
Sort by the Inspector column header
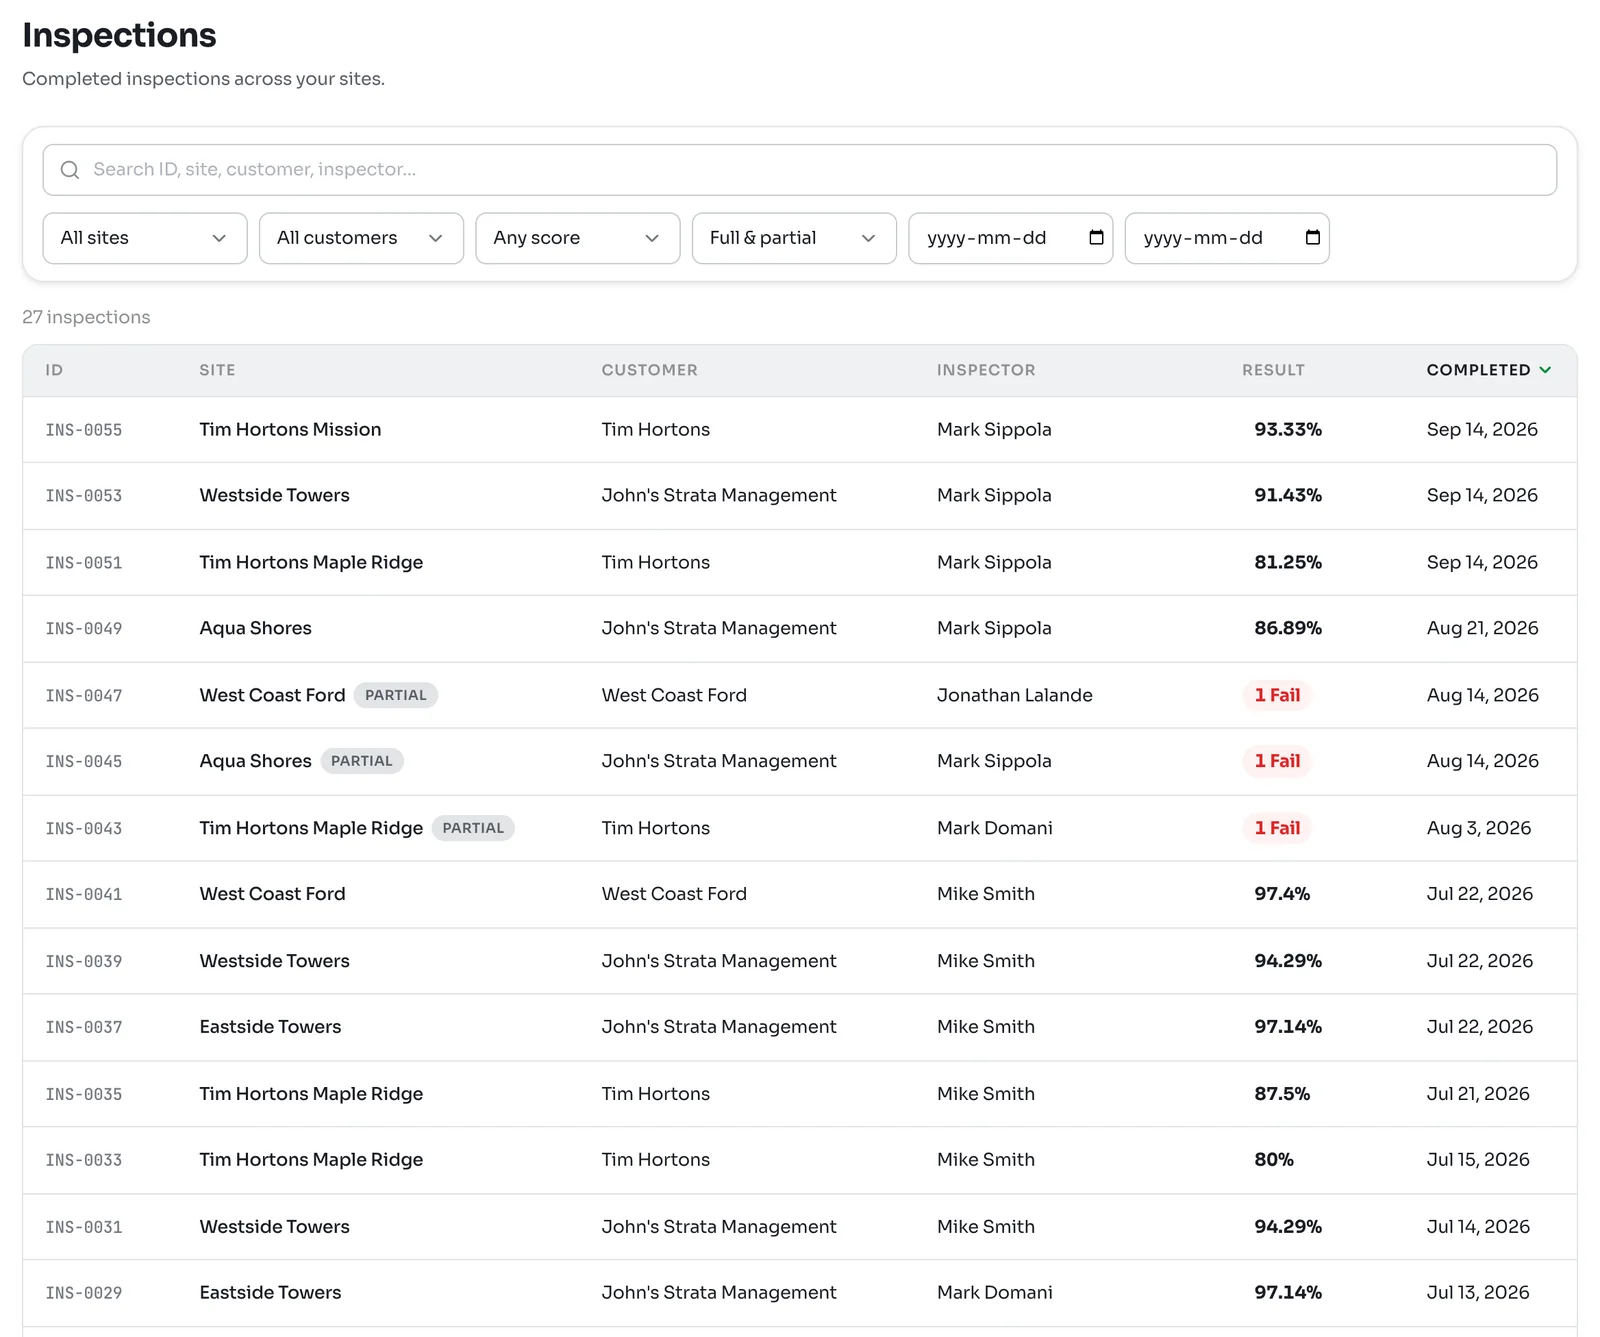[986, 370]
